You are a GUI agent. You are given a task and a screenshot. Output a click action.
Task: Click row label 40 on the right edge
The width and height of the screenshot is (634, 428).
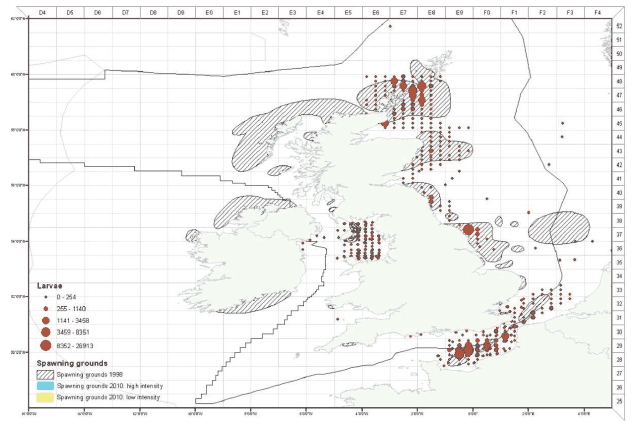[x=619, y=193]
